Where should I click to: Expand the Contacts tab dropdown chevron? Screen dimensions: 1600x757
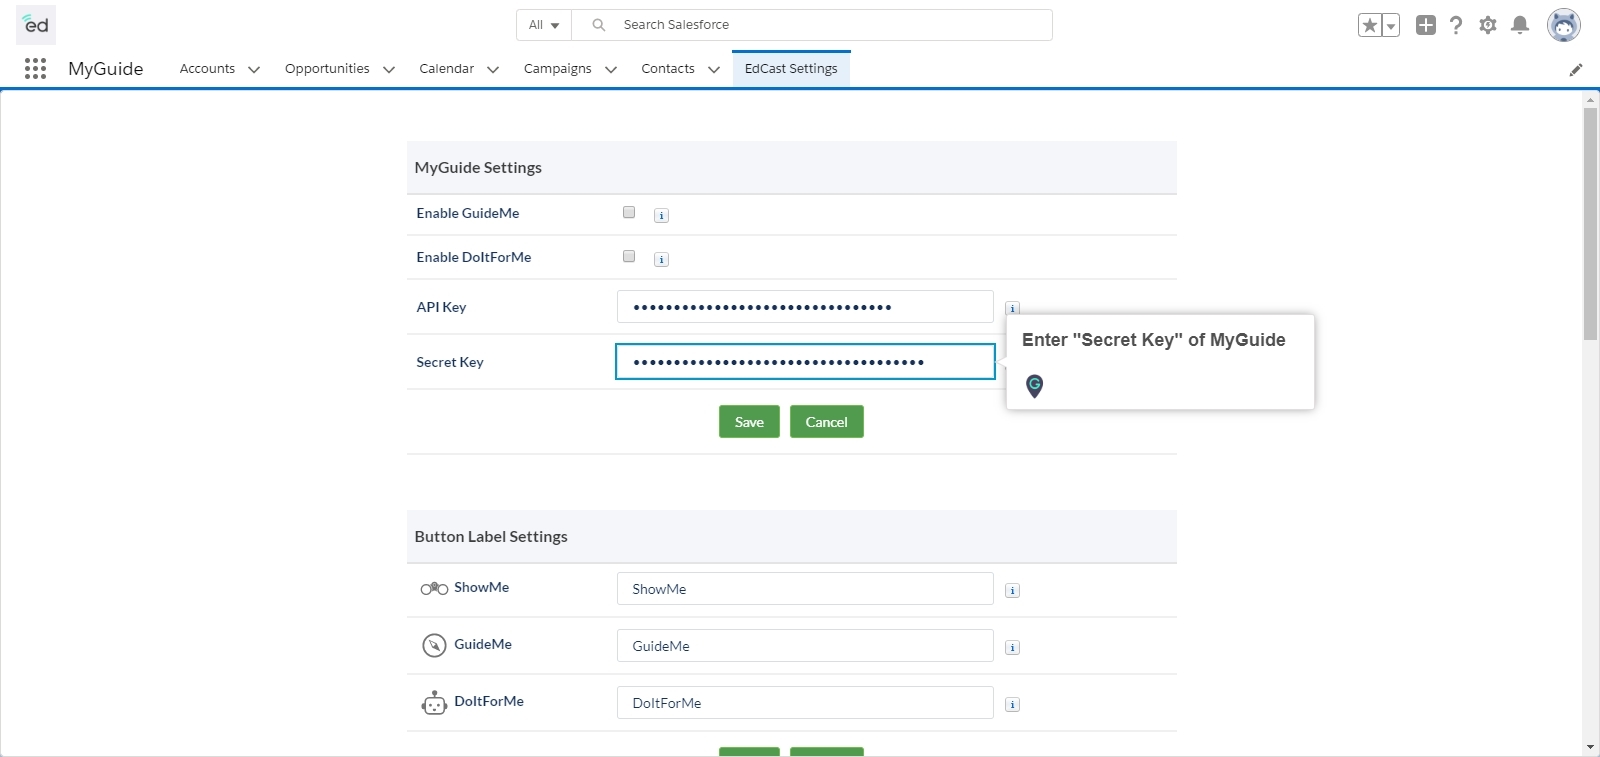pyautogui.click(x=714, y=69)
